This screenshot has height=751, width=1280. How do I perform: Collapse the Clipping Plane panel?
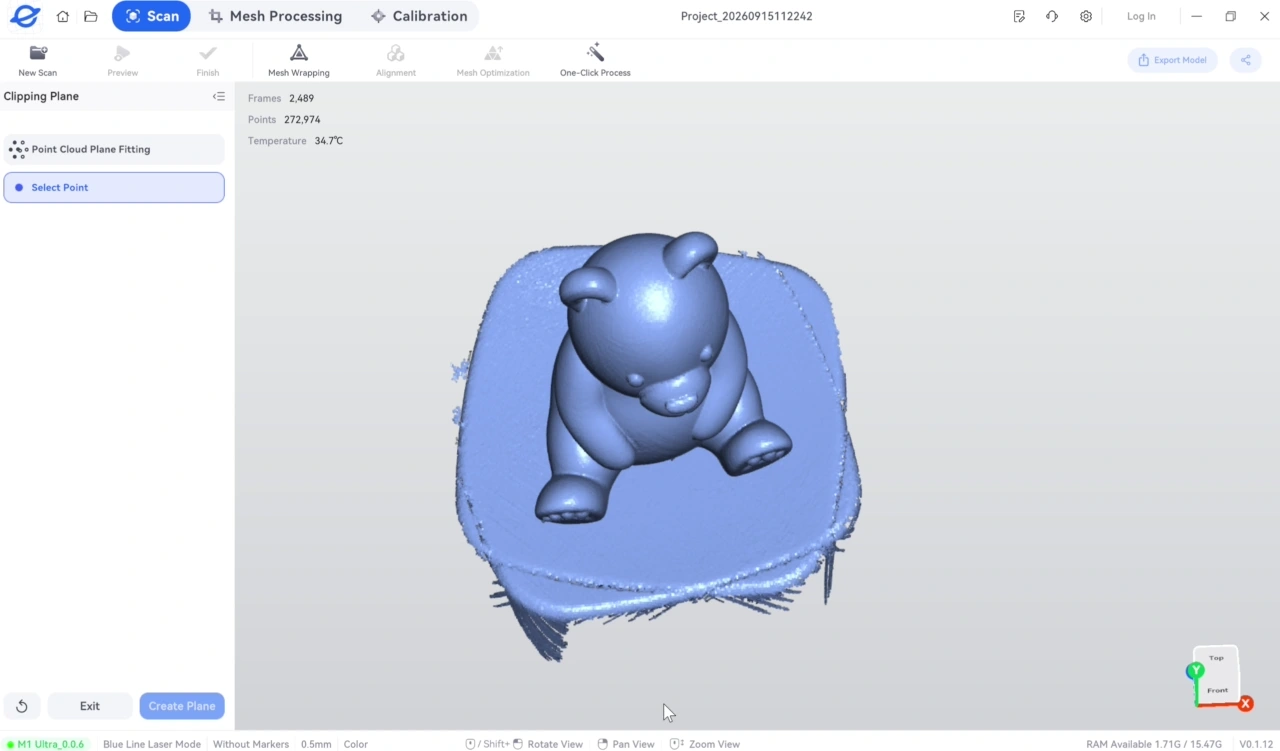(218, 96)
